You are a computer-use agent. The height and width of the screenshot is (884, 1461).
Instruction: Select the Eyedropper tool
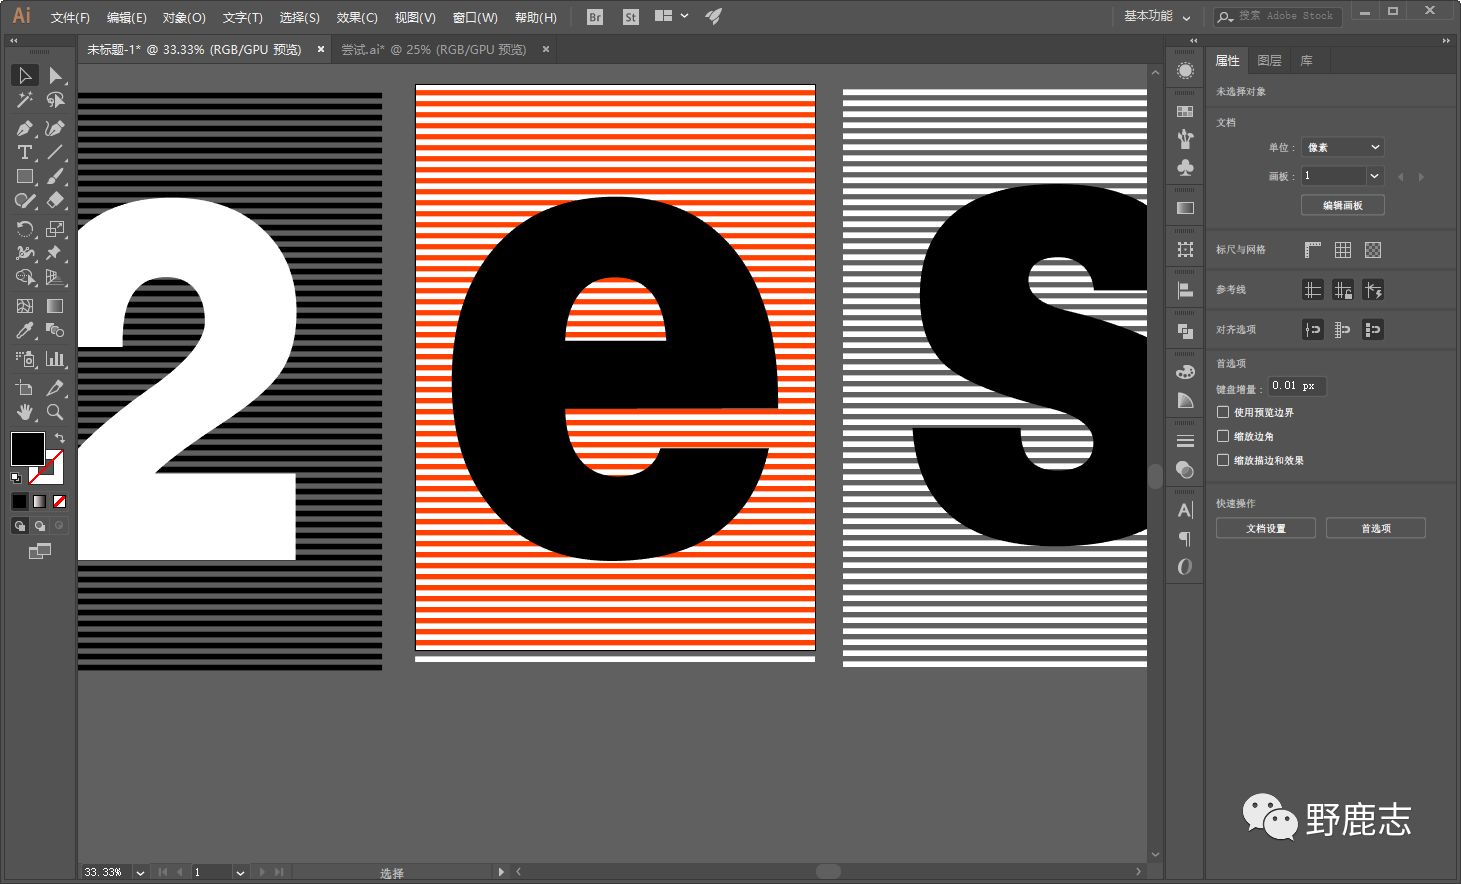pyautogui.click(x=25, y=331)
